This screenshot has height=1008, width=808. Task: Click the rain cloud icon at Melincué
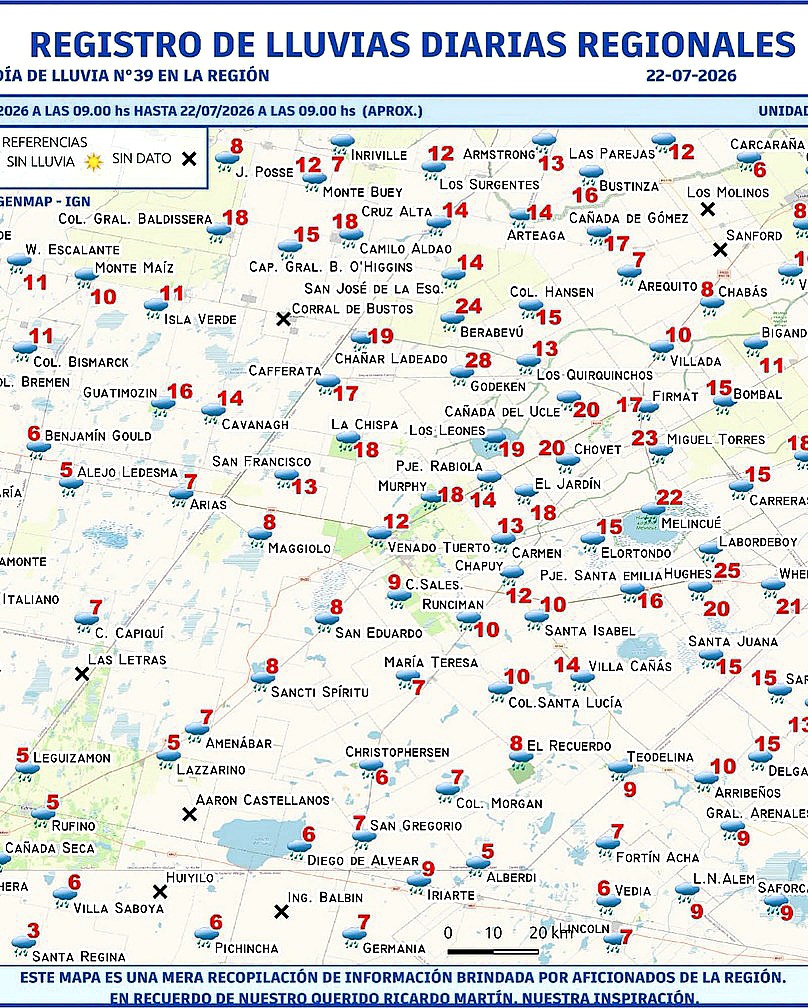[x=652, y=512]
